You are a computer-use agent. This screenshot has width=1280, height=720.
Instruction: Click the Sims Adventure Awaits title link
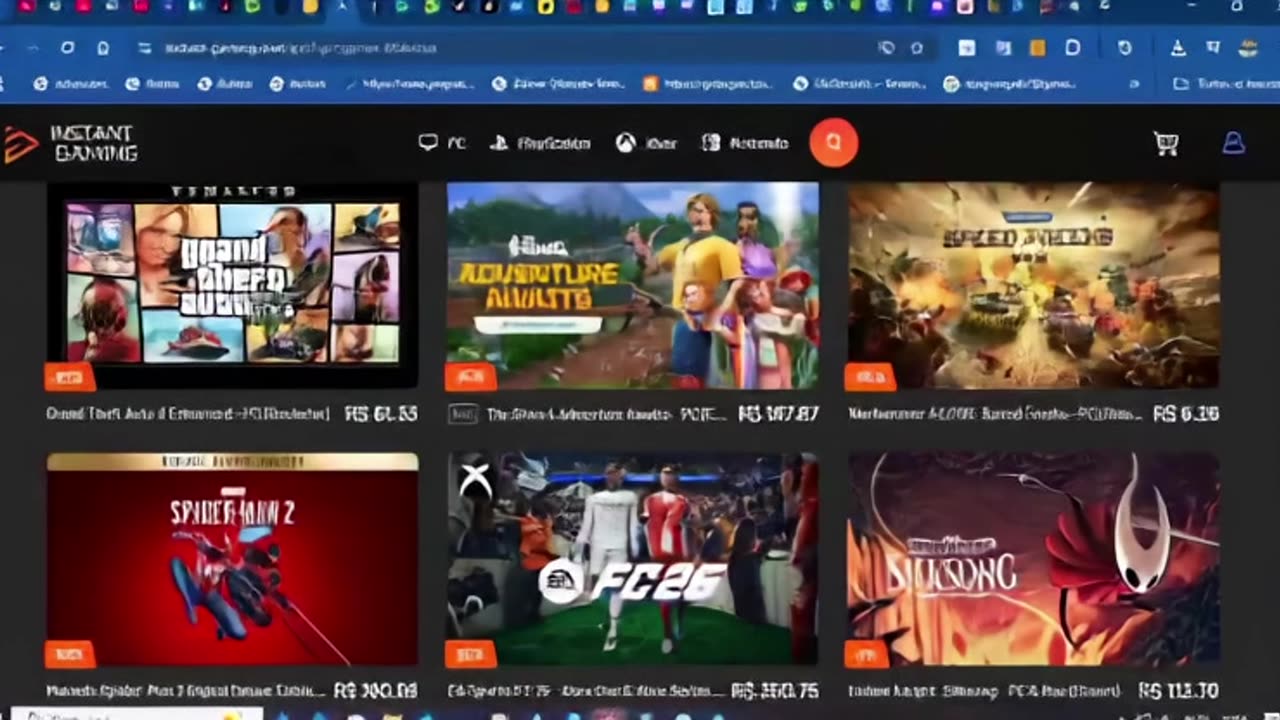coord(606,414)
